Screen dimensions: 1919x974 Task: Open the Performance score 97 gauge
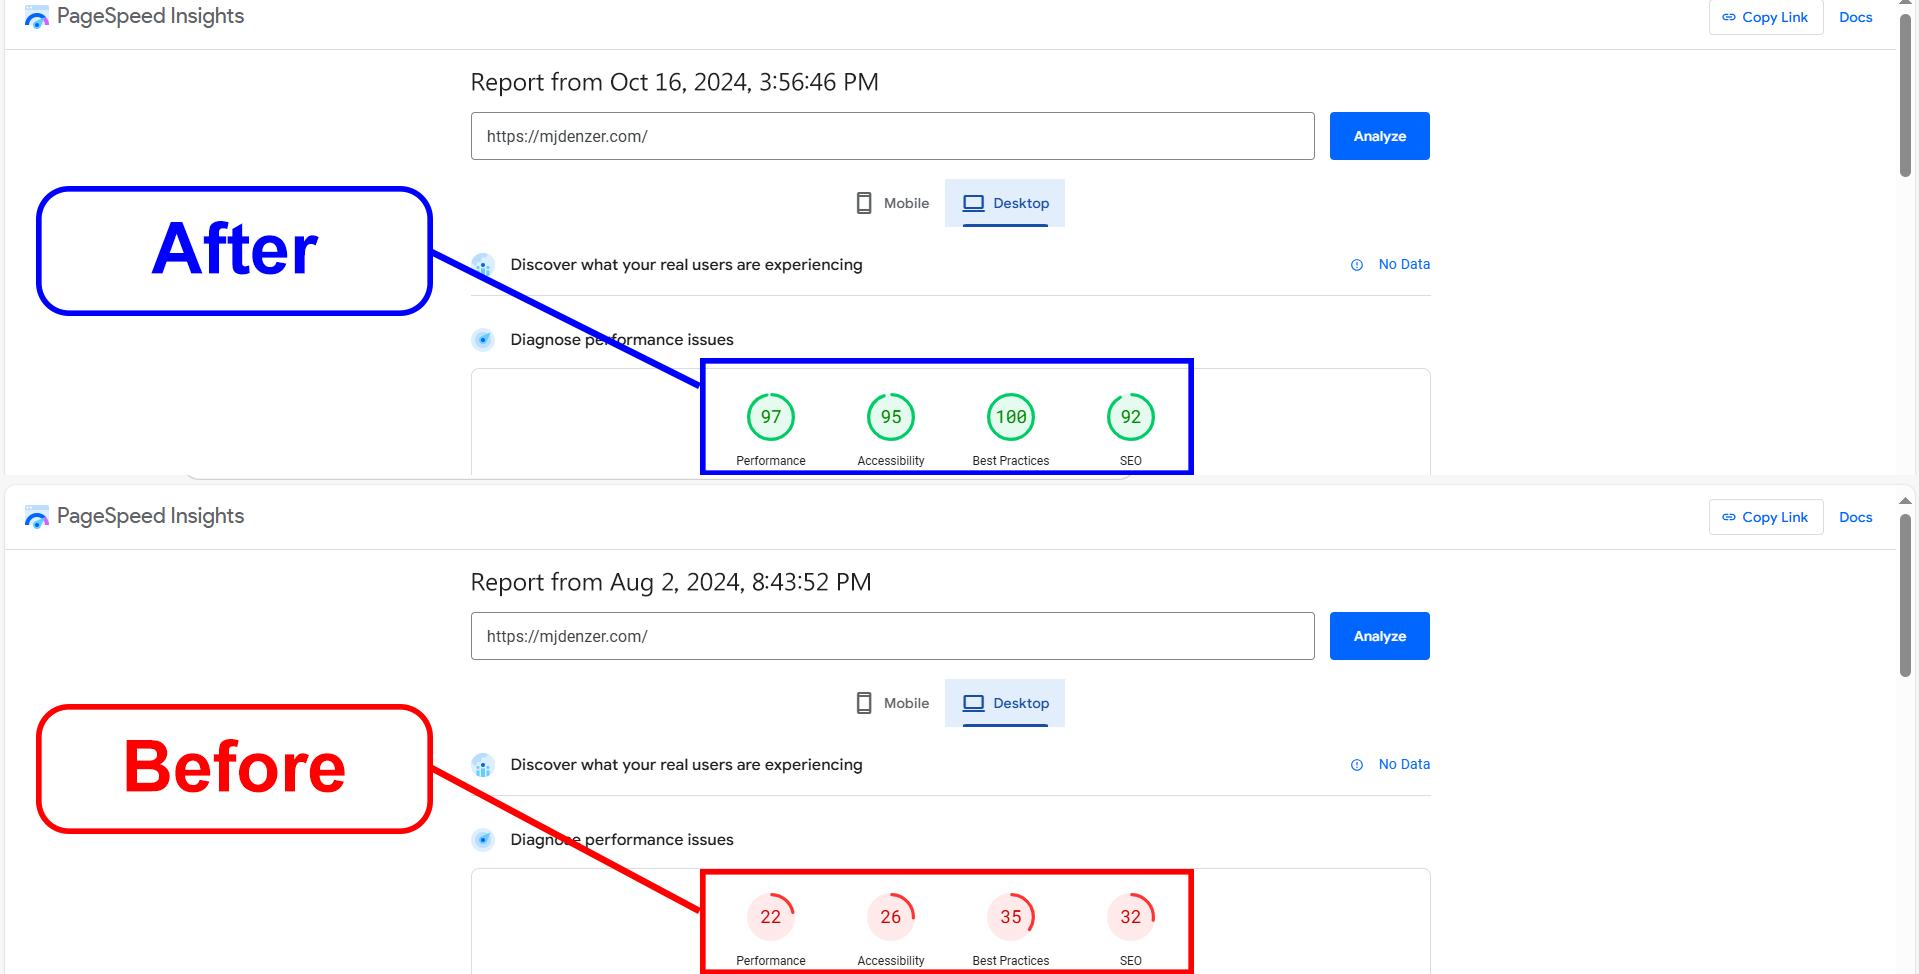[771, 417]
